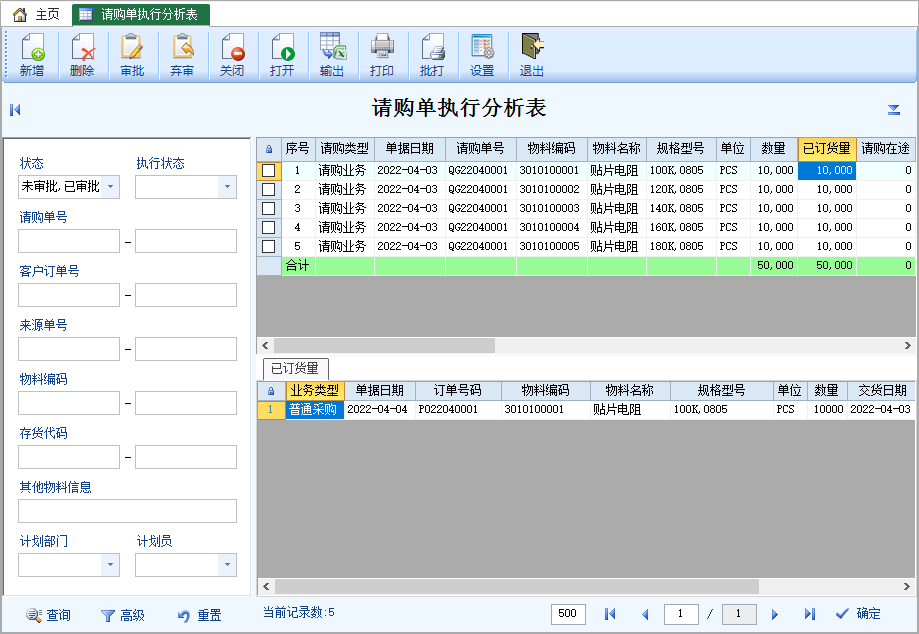Click the first 请购单号 input field
919x634 pixels.
[69, 241]
